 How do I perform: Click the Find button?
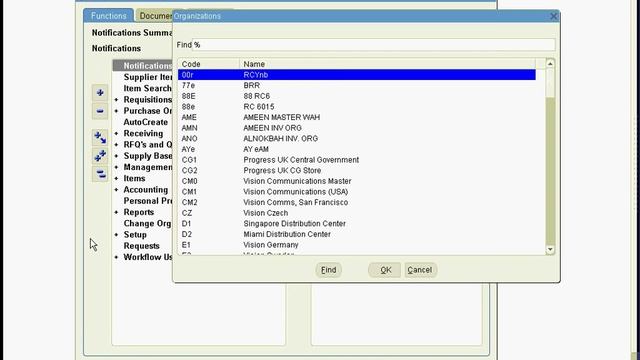[329, 270]
